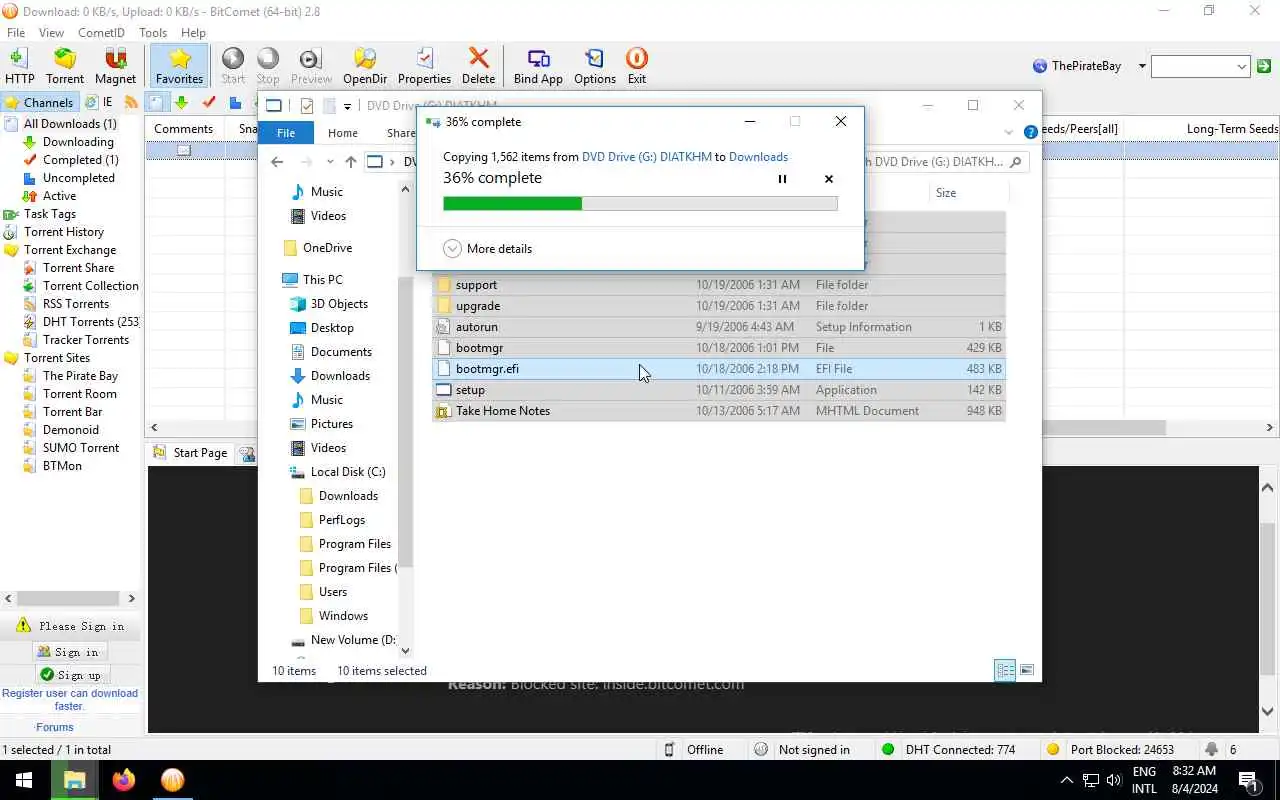Click the Explorer navigation pane vertical scrollbar
The height and width of the screenshot is (800, 1280).
(x=405, y=420)
